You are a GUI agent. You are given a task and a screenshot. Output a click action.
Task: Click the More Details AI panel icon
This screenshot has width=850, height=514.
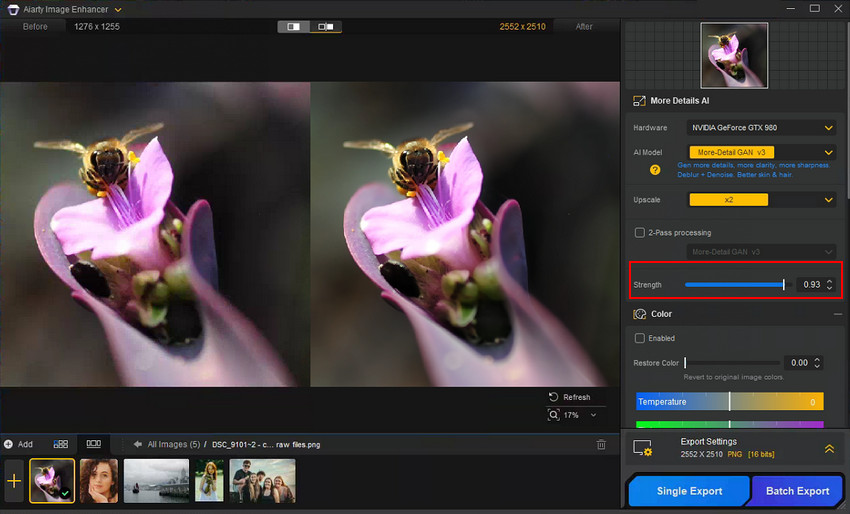tap(639, 101)
